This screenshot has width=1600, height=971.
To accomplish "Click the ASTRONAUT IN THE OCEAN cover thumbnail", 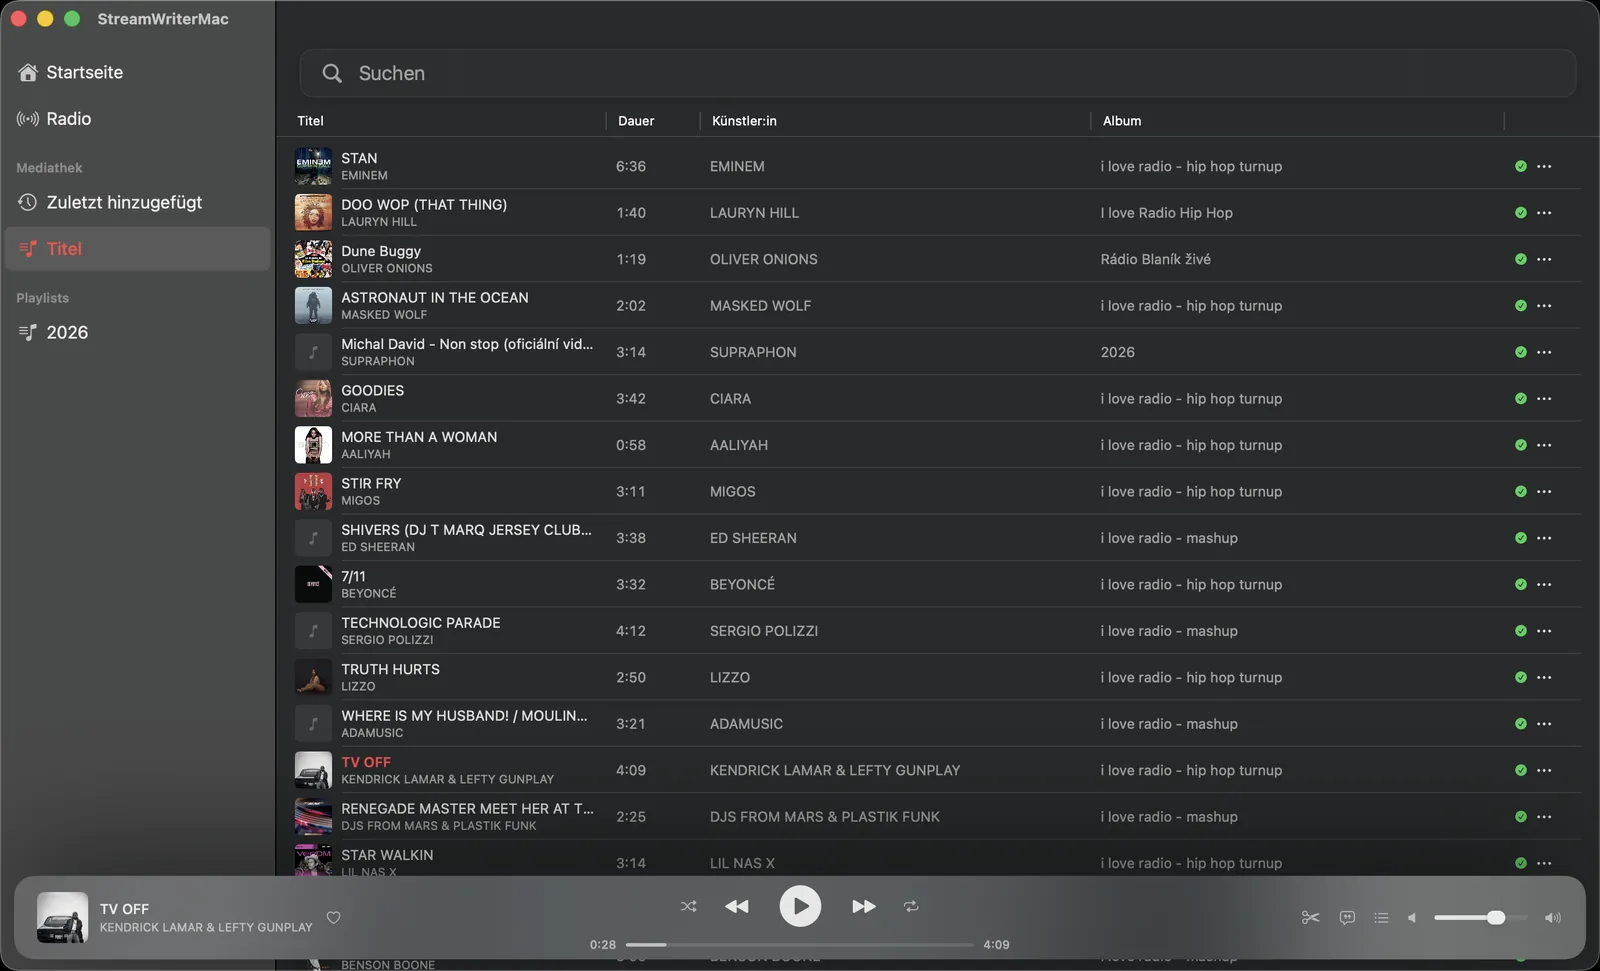I will (x=313, y=305).
